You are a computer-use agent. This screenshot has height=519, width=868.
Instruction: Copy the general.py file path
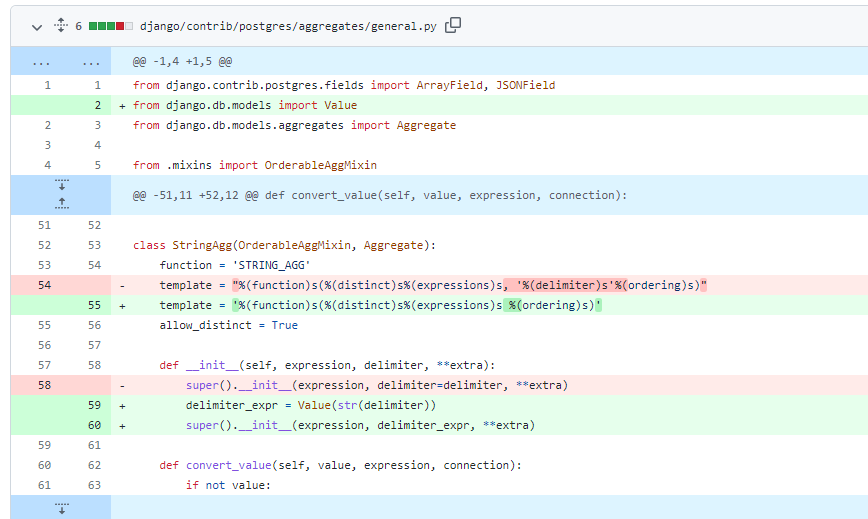pyautogui.click(x=453, y=25)
